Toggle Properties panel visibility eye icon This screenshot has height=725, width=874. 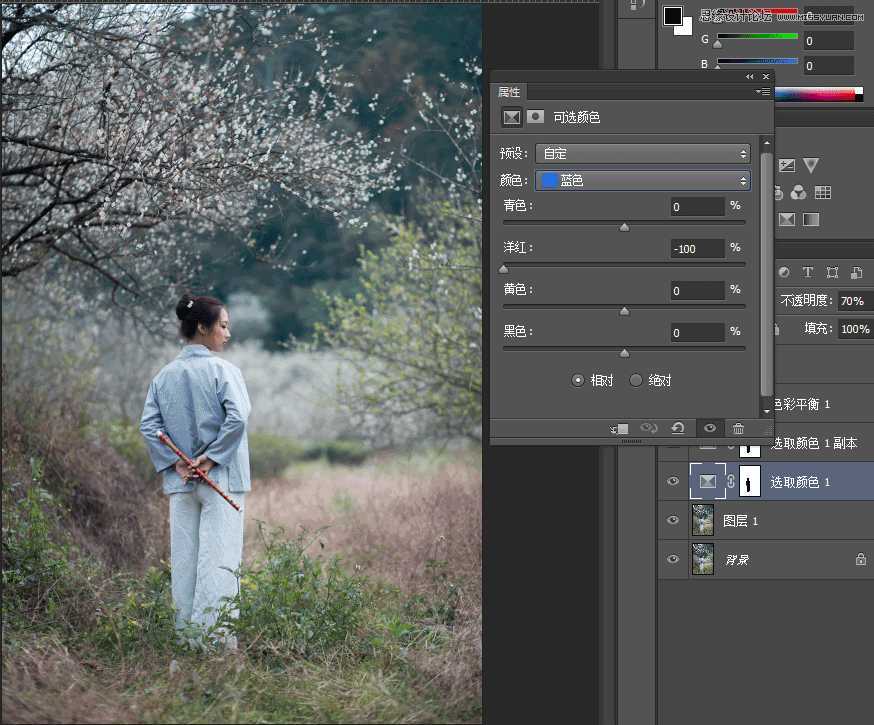click(x=710, y=429)
